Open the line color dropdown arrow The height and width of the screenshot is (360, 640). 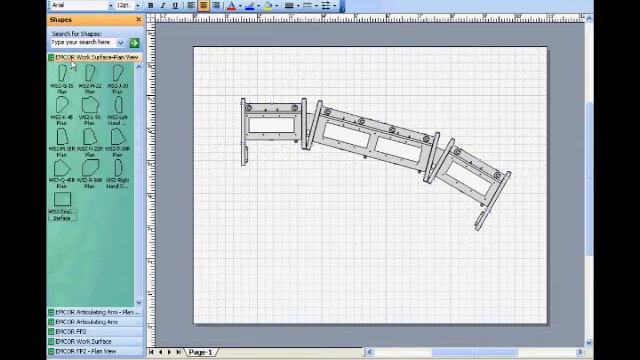pyautogui.click(x=258, y=6)
